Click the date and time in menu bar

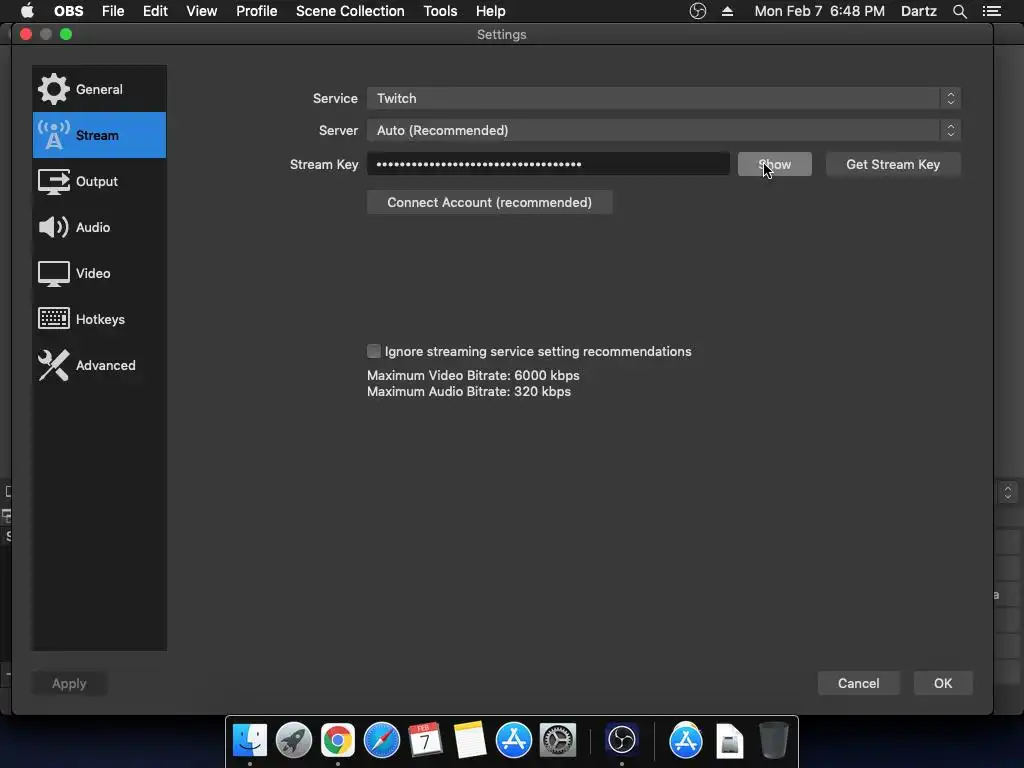click(x=820, y=11)
